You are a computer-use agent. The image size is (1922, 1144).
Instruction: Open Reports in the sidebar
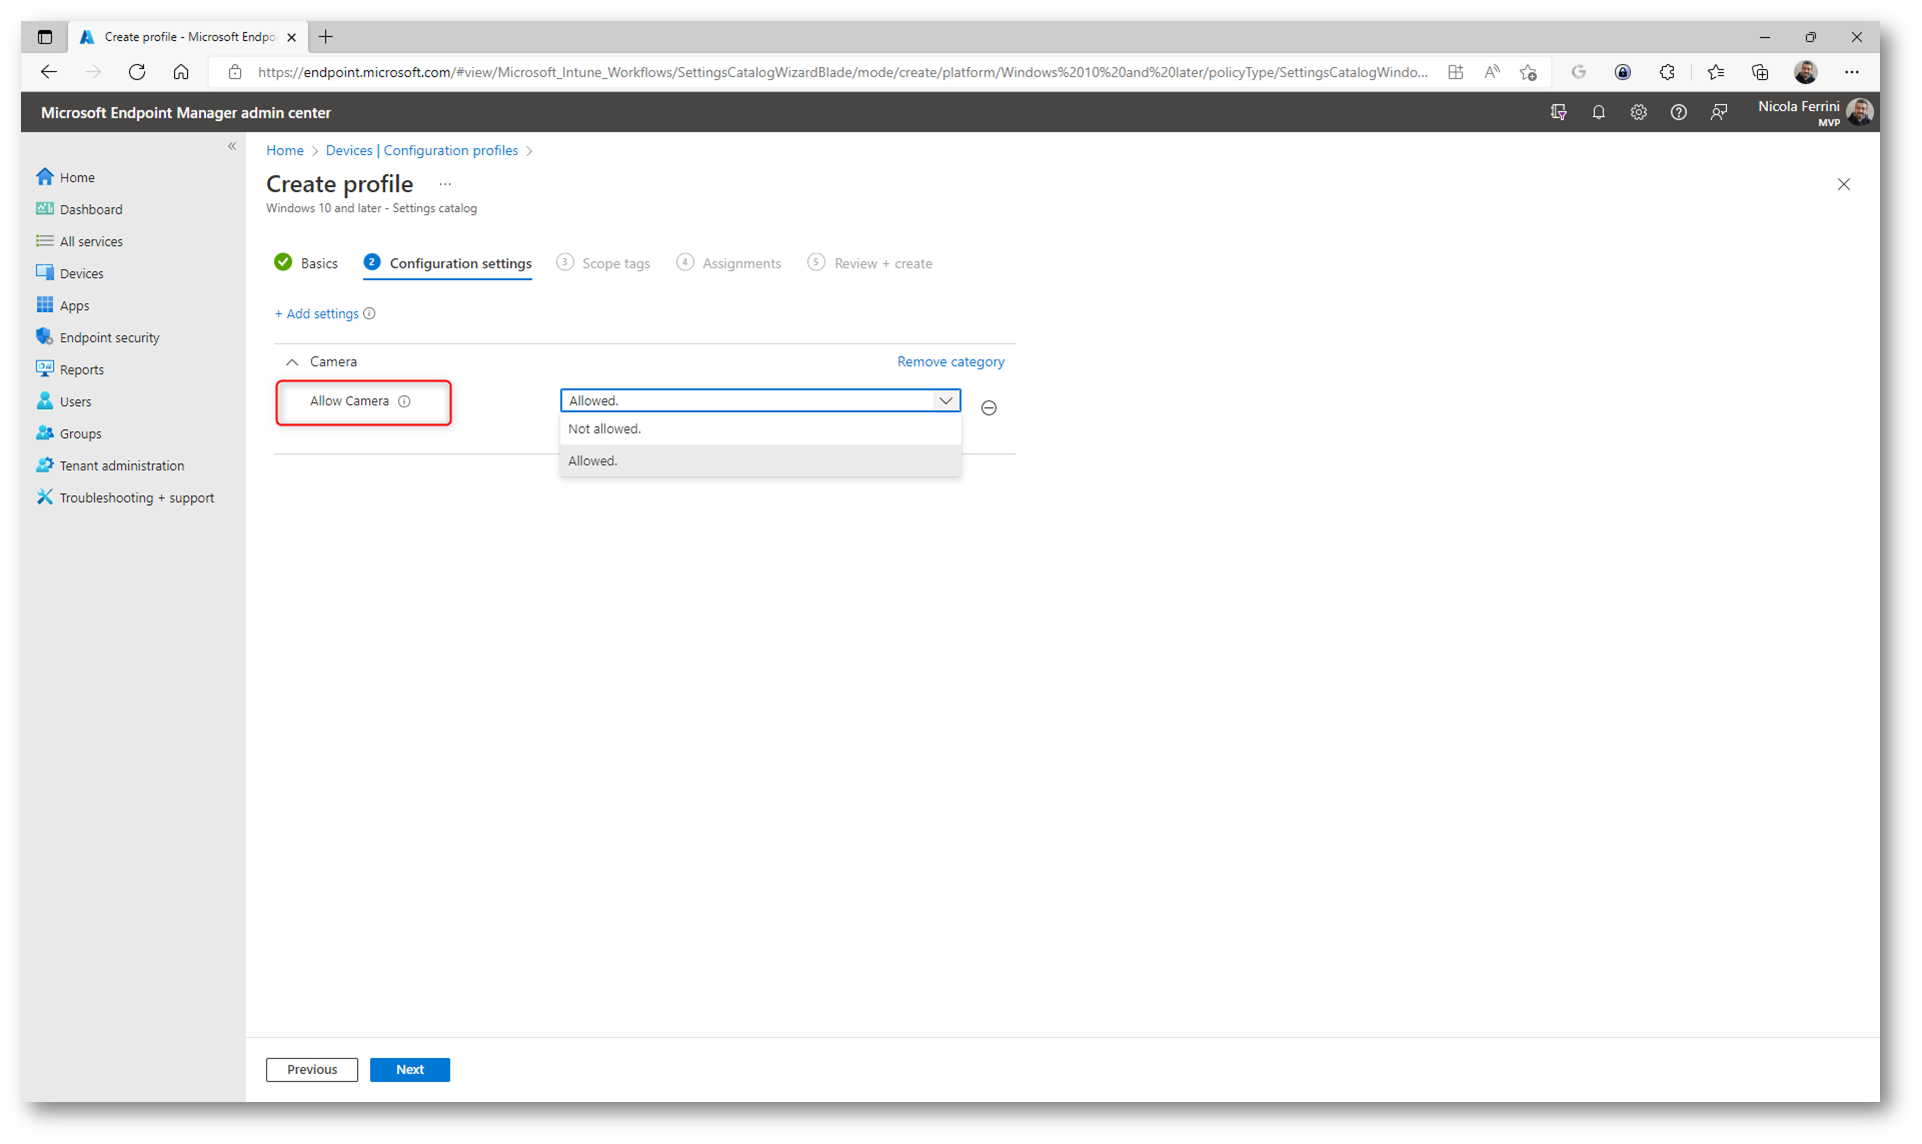point(70,369)
